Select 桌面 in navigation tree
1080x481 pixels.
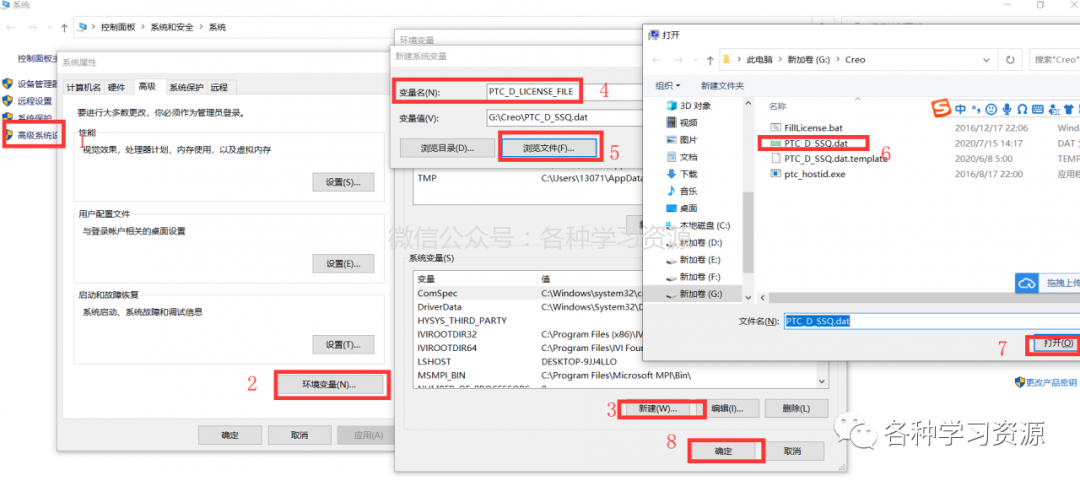click(681, 208)
